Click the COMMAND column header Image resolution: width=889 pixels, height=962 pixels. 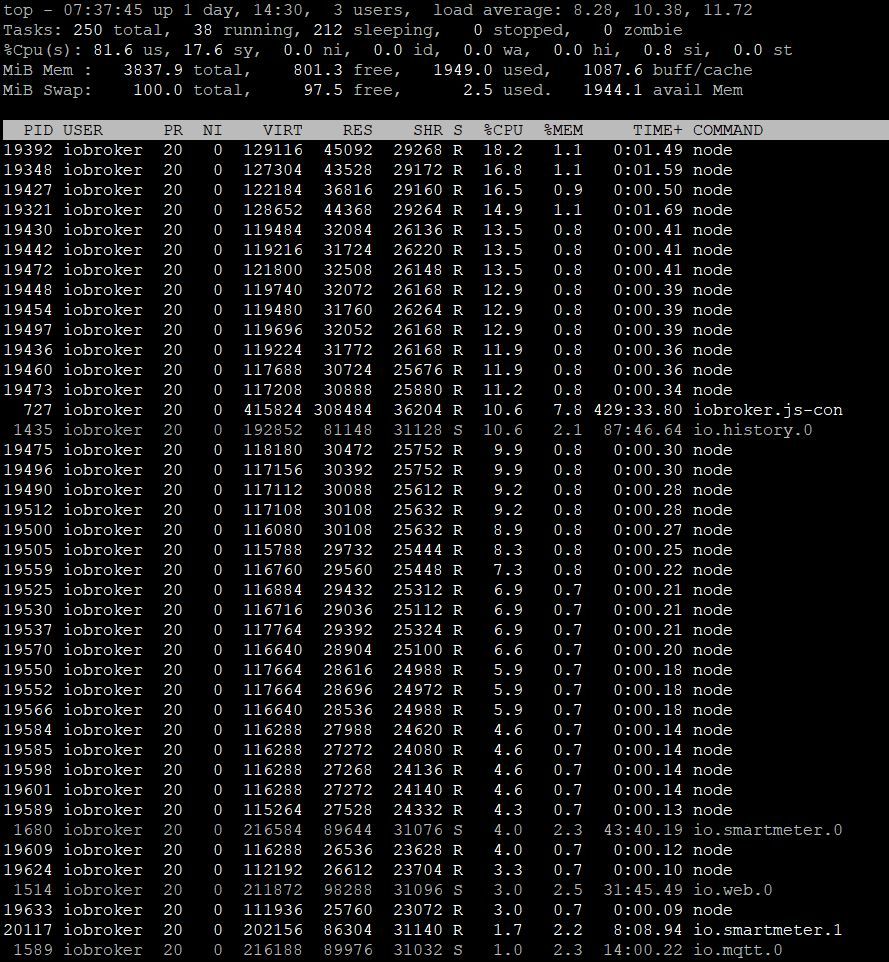click(728, 130)
